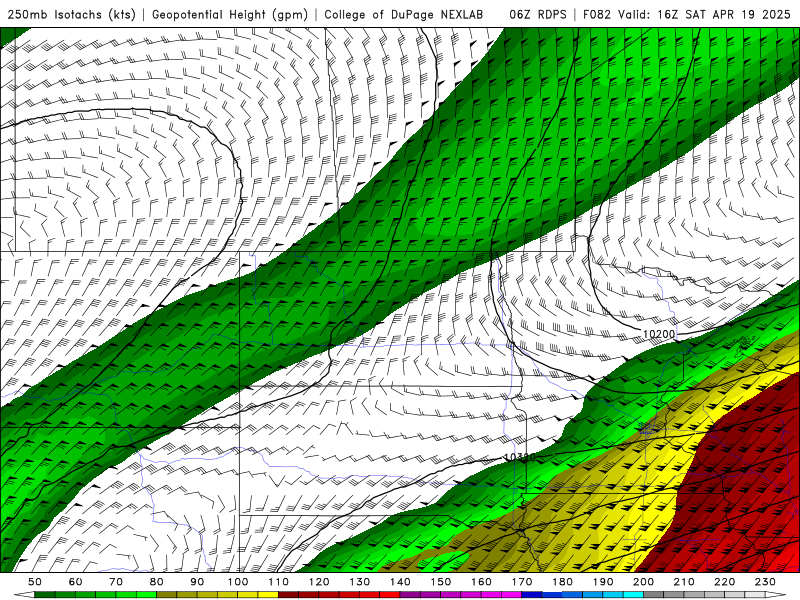800x600 pixels.
Task: Select the dark blue swatch starting at 170
Action: (x=532, y=595)
